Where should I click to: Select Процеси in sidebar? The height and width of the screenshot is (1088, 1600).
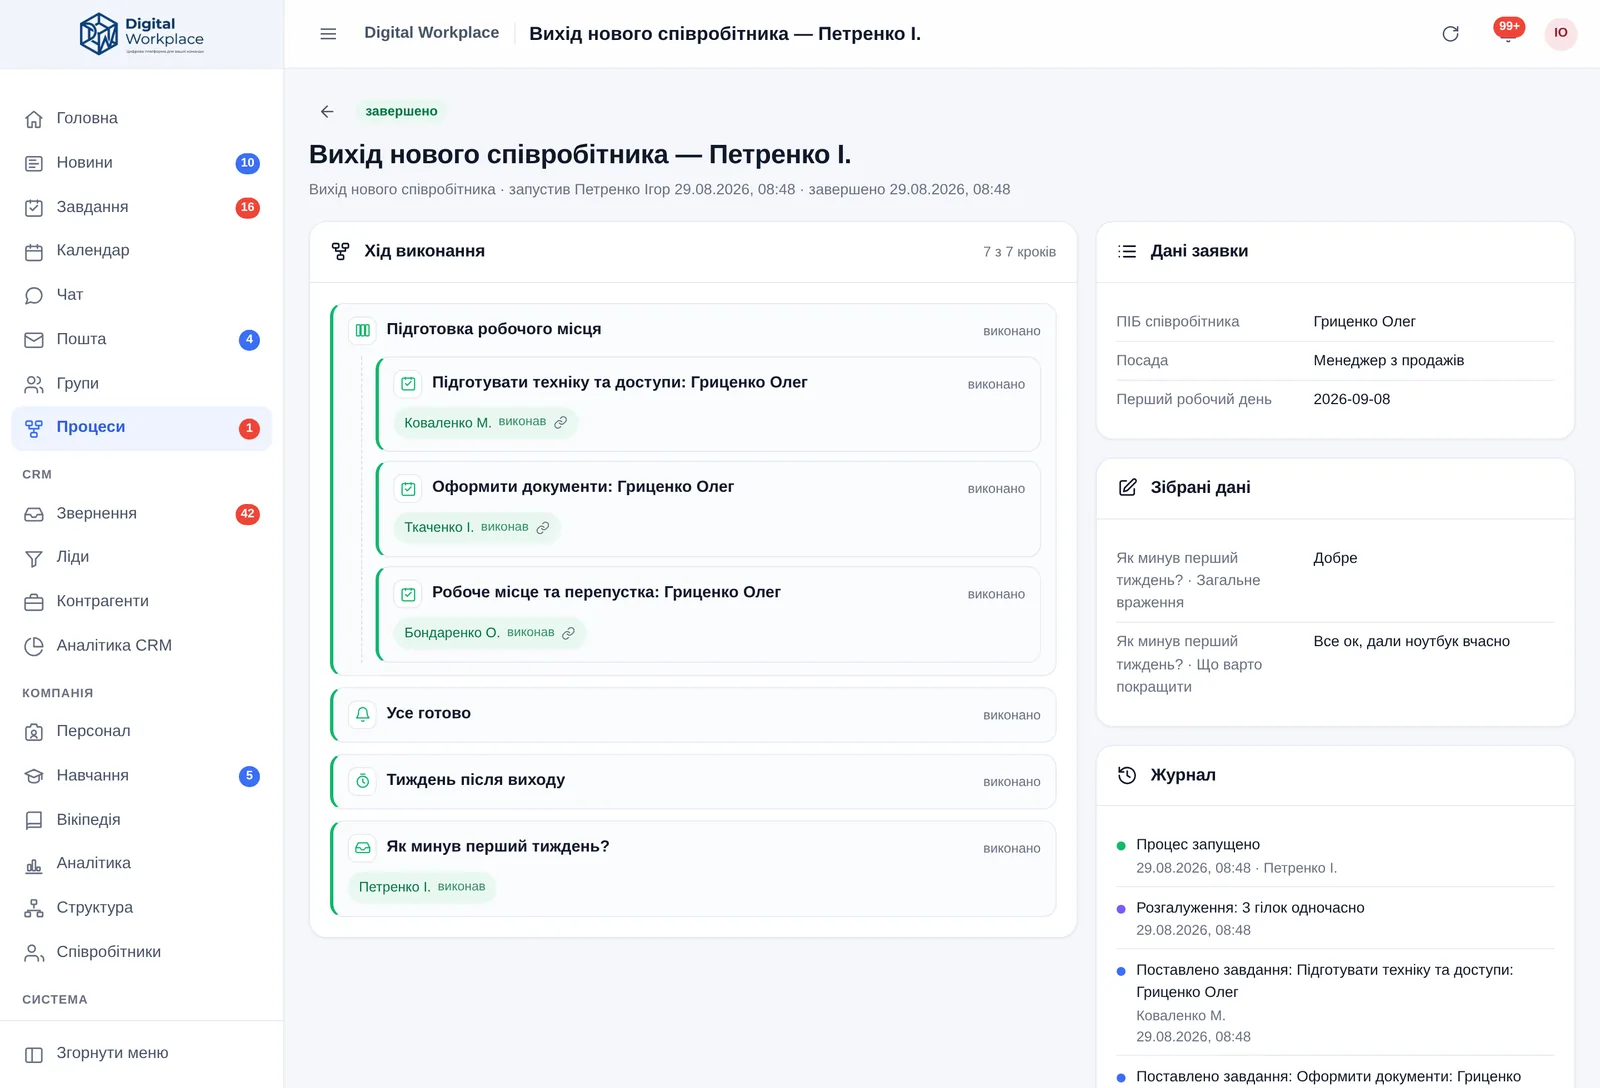[x=141, y=428]
